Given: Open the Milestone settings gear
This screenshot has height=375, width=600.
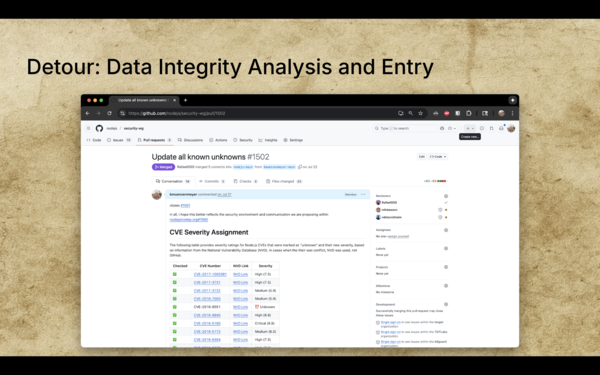Looking at the screenshot, I should coord(446,285).
